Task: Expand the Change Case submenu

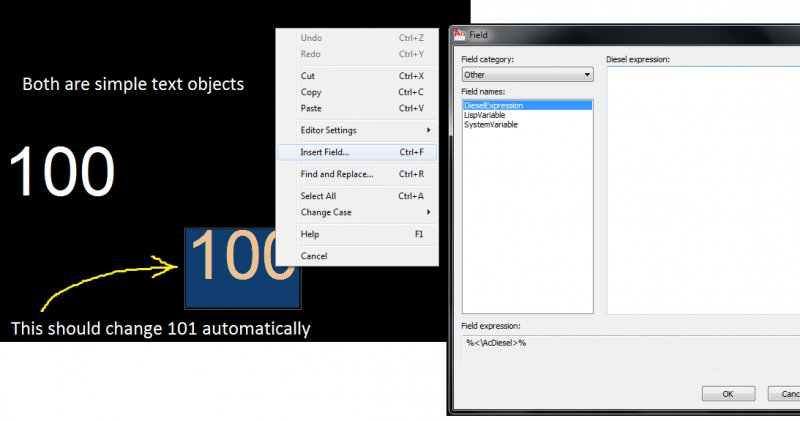Action: coord(357,212)
